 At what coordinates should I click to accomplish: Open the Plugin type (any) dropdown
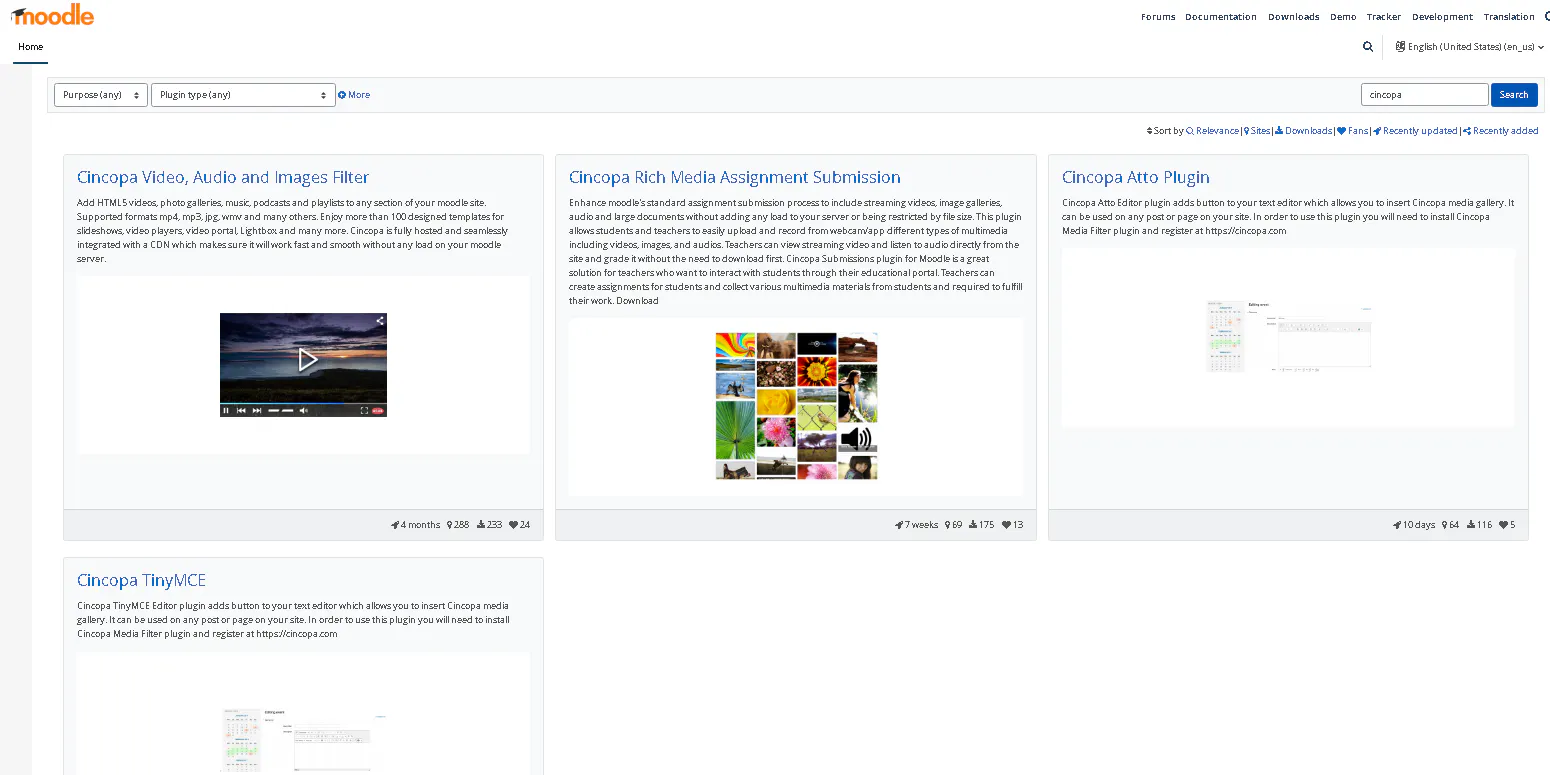pos(243,95)
